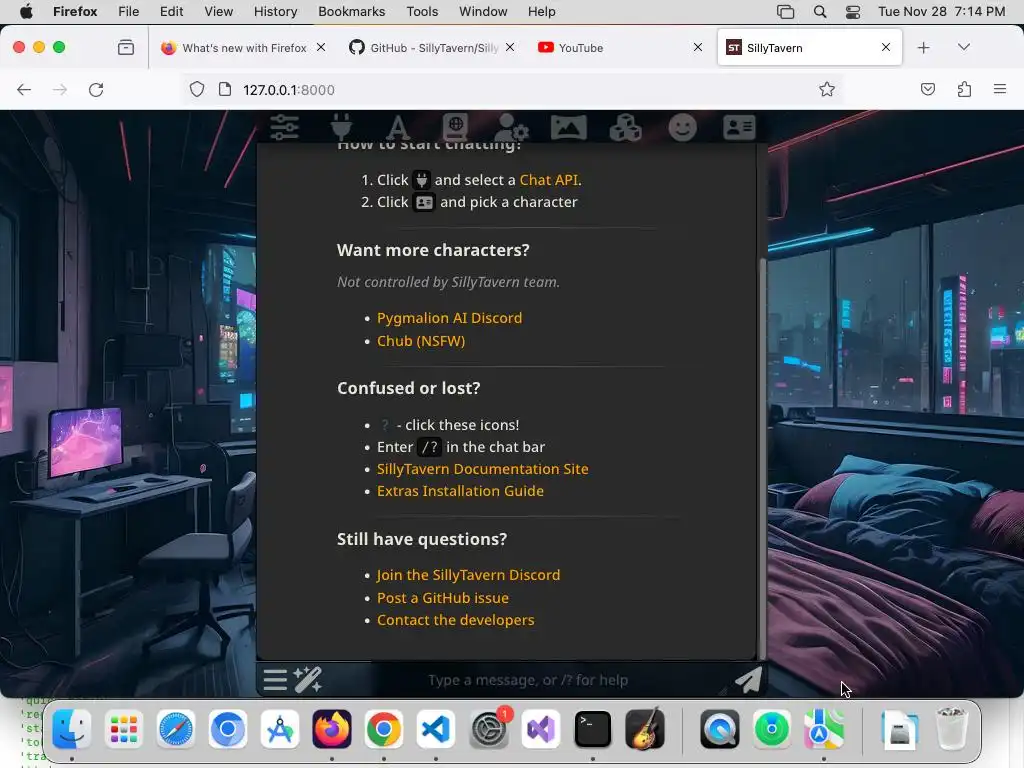Click the tracking protection shield icon
The height and width of the screenshot is (768, 1024).
[x=197, y=89]
